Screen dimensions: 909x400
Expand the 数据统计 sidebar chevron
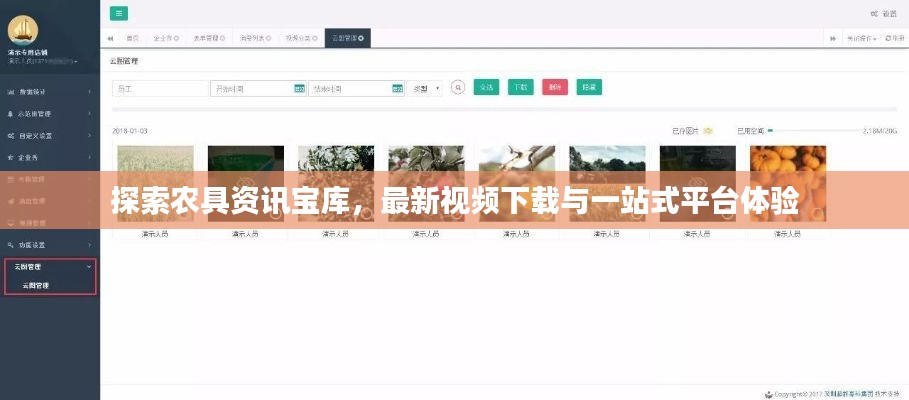point(89,92)
